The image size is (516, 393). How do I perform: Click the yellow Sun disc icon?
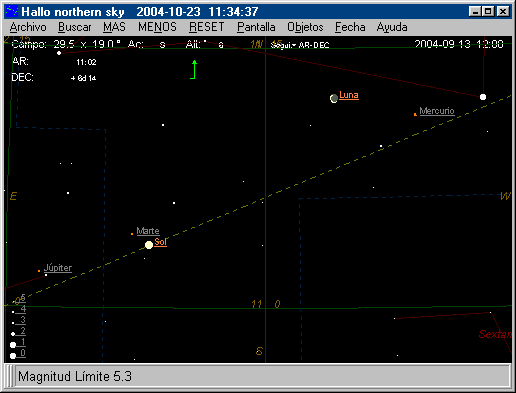[149, 245]
